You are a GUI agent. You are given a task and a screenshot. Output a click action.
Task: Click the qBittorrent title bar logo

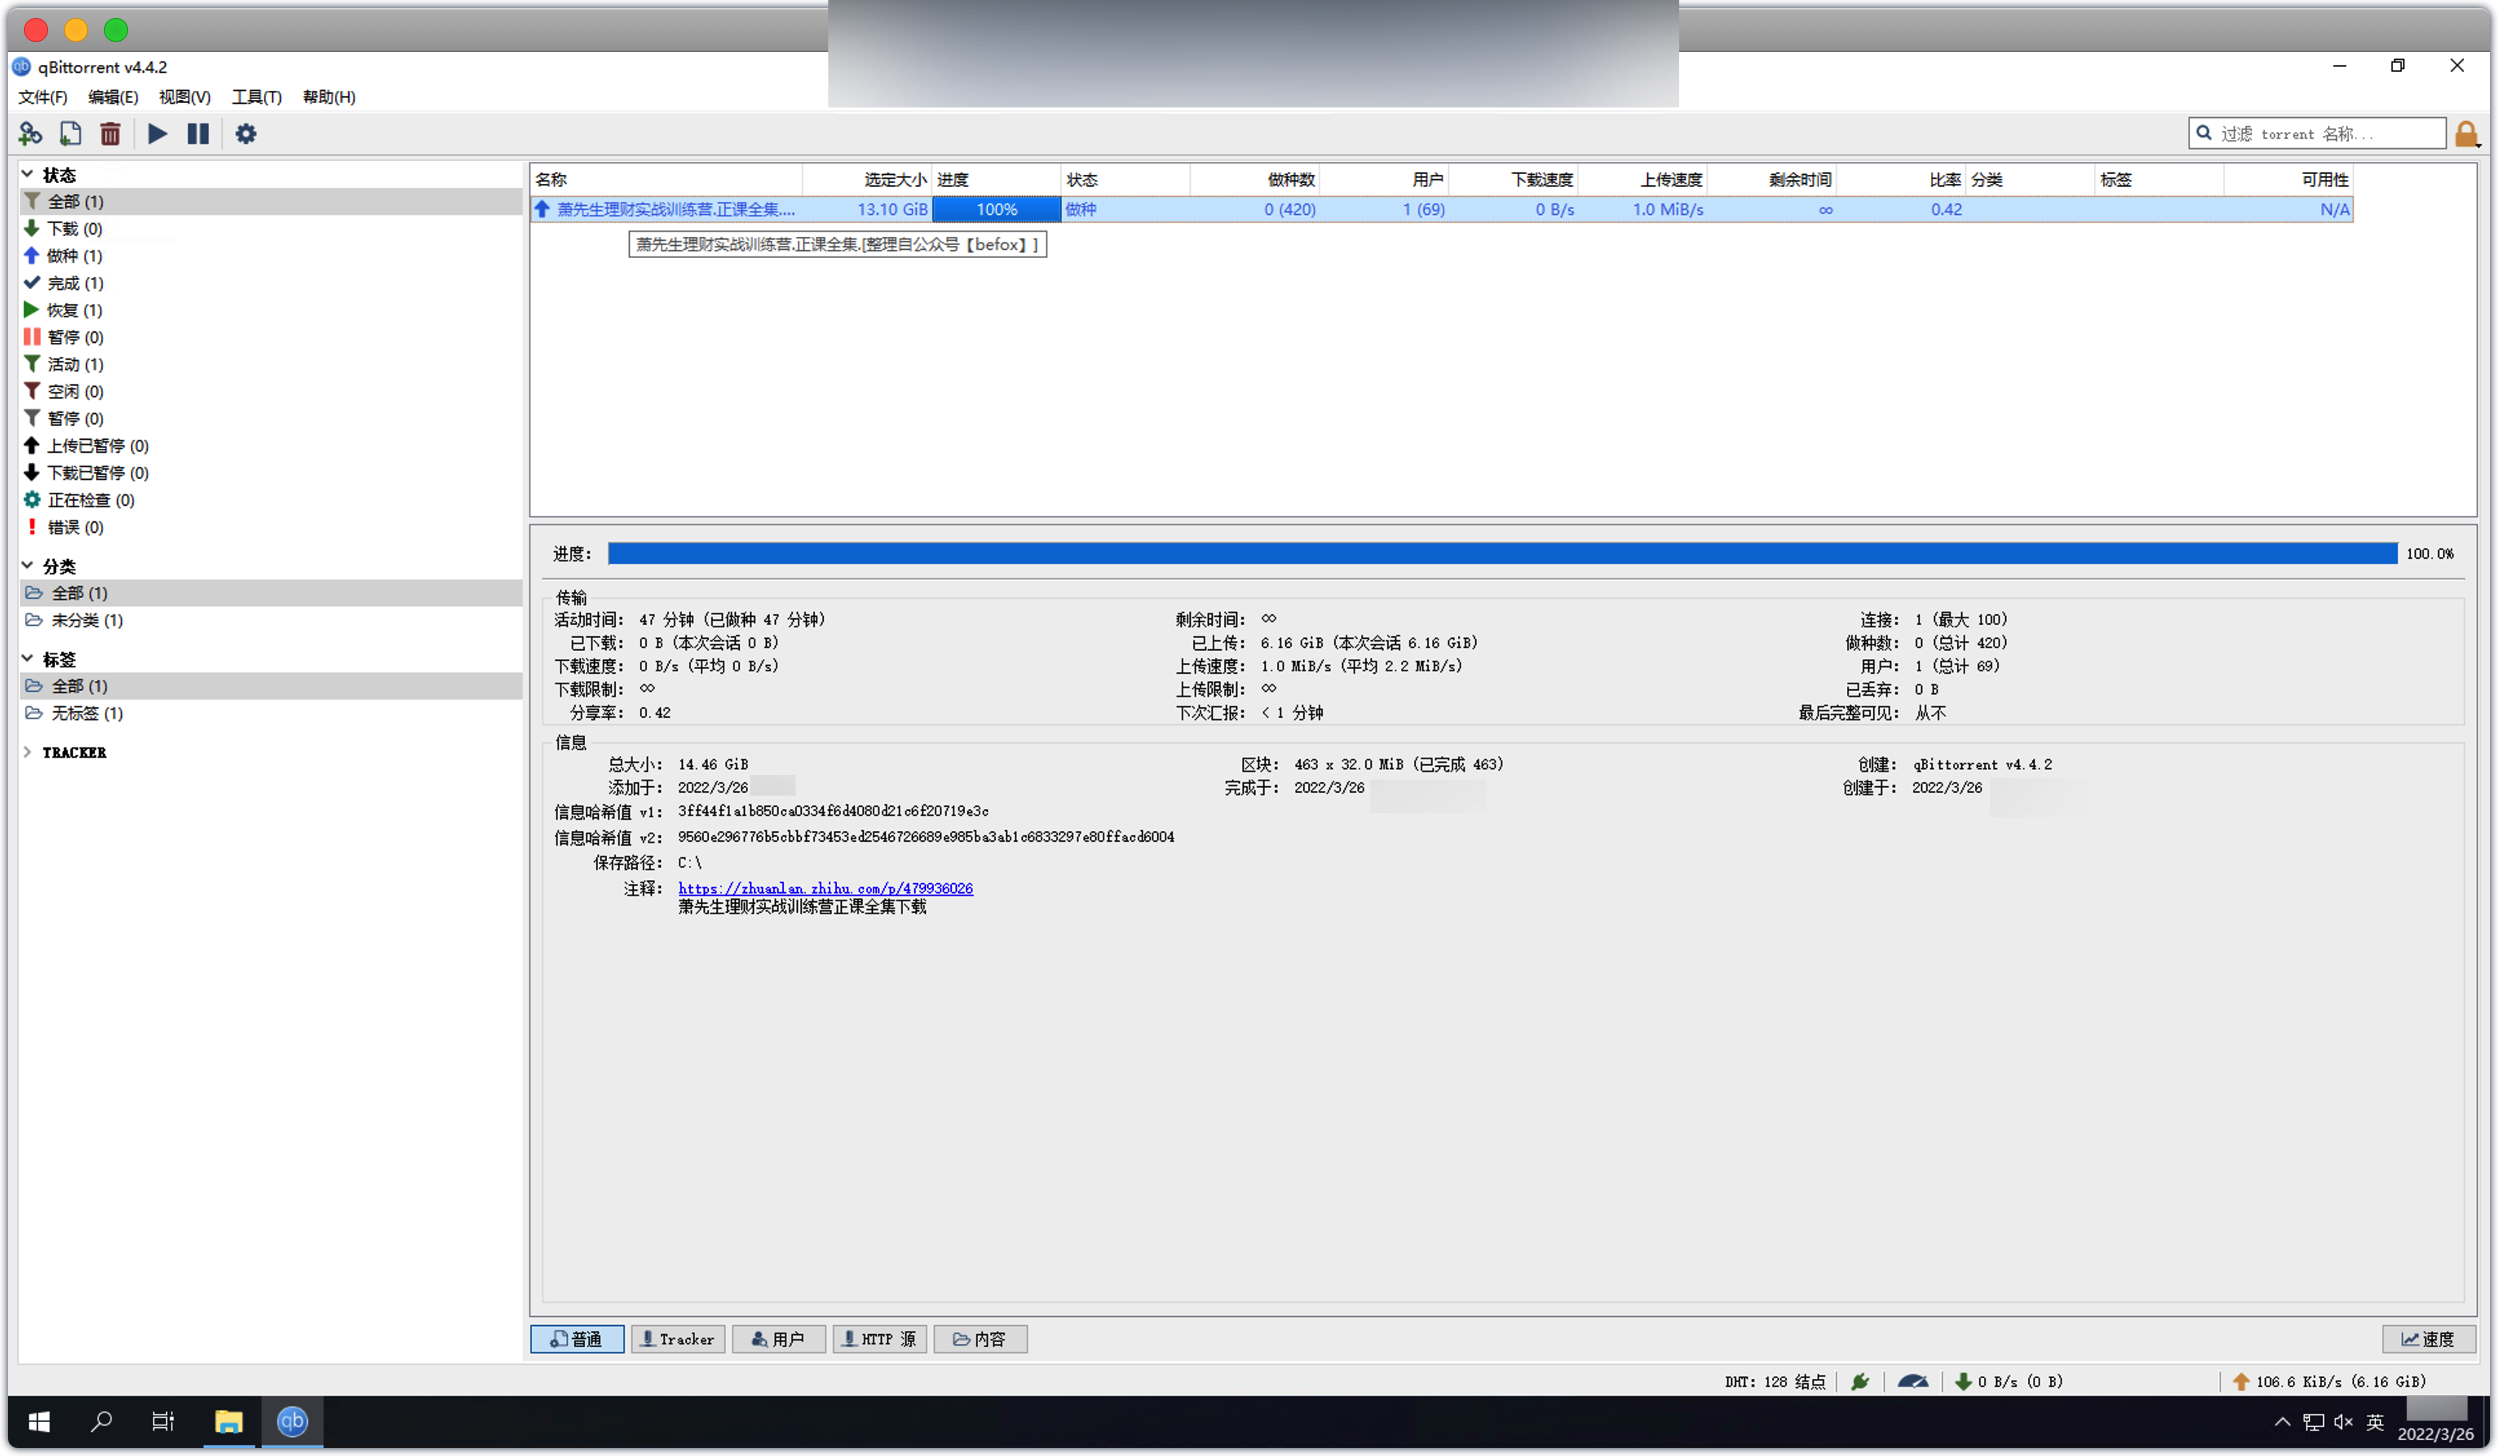(21, 67)
